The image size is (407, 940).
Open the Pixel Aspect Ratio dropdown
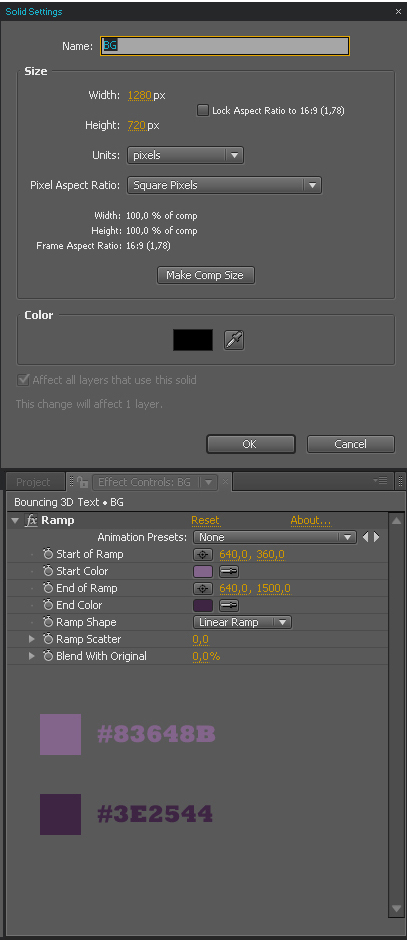click(x=224, y=185)
